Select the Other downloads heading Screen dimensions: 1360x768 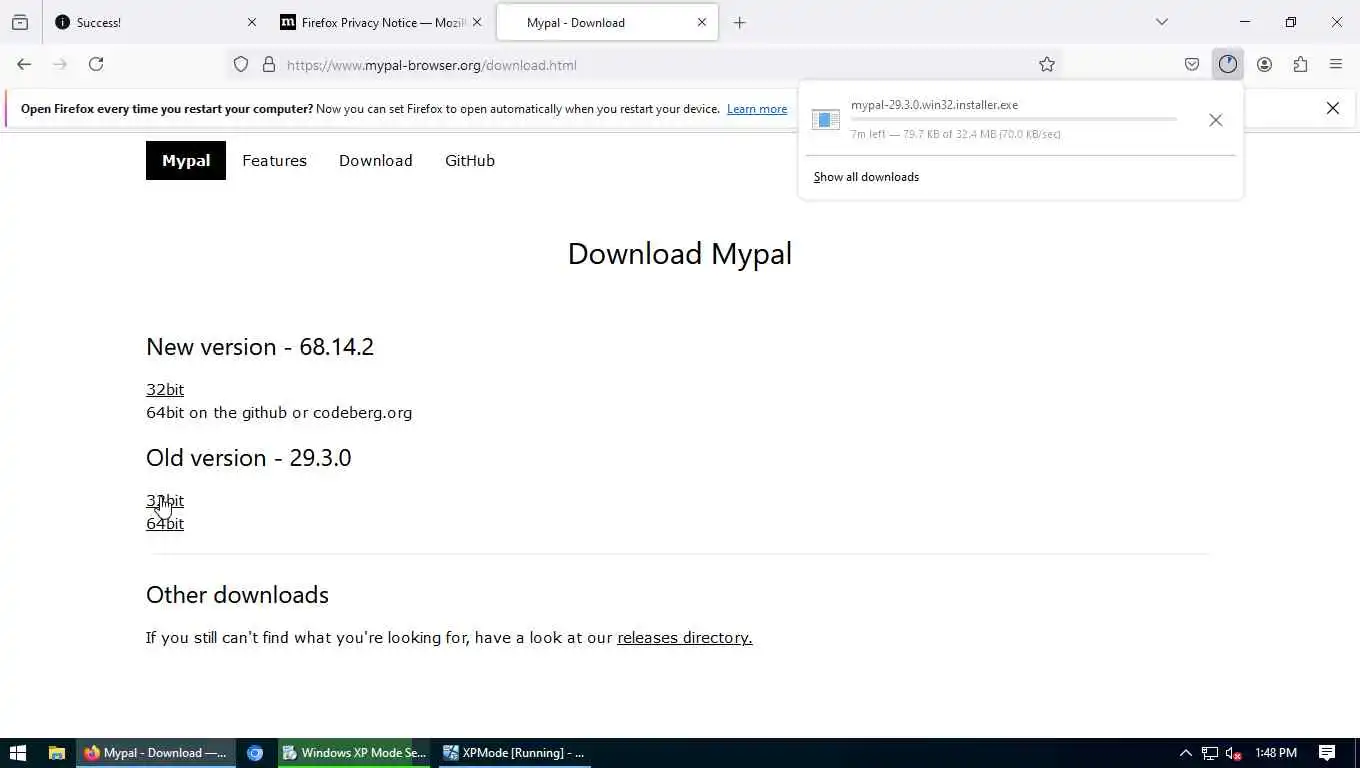coord(237,595)
